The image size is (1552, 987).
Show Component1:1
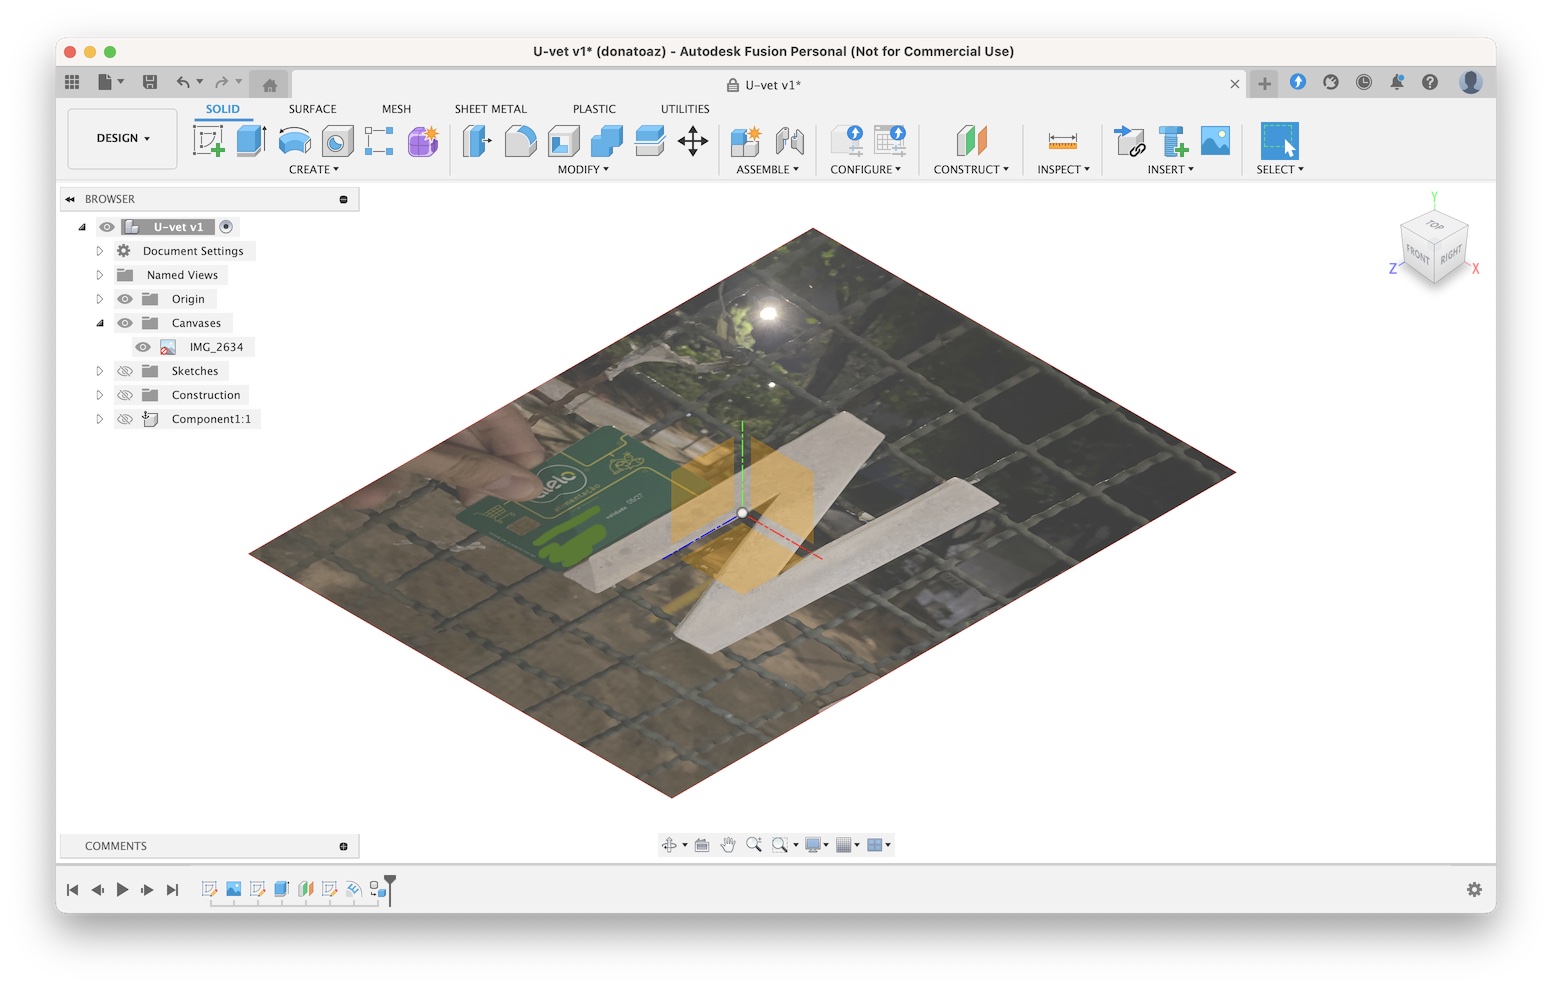(125, 419)
